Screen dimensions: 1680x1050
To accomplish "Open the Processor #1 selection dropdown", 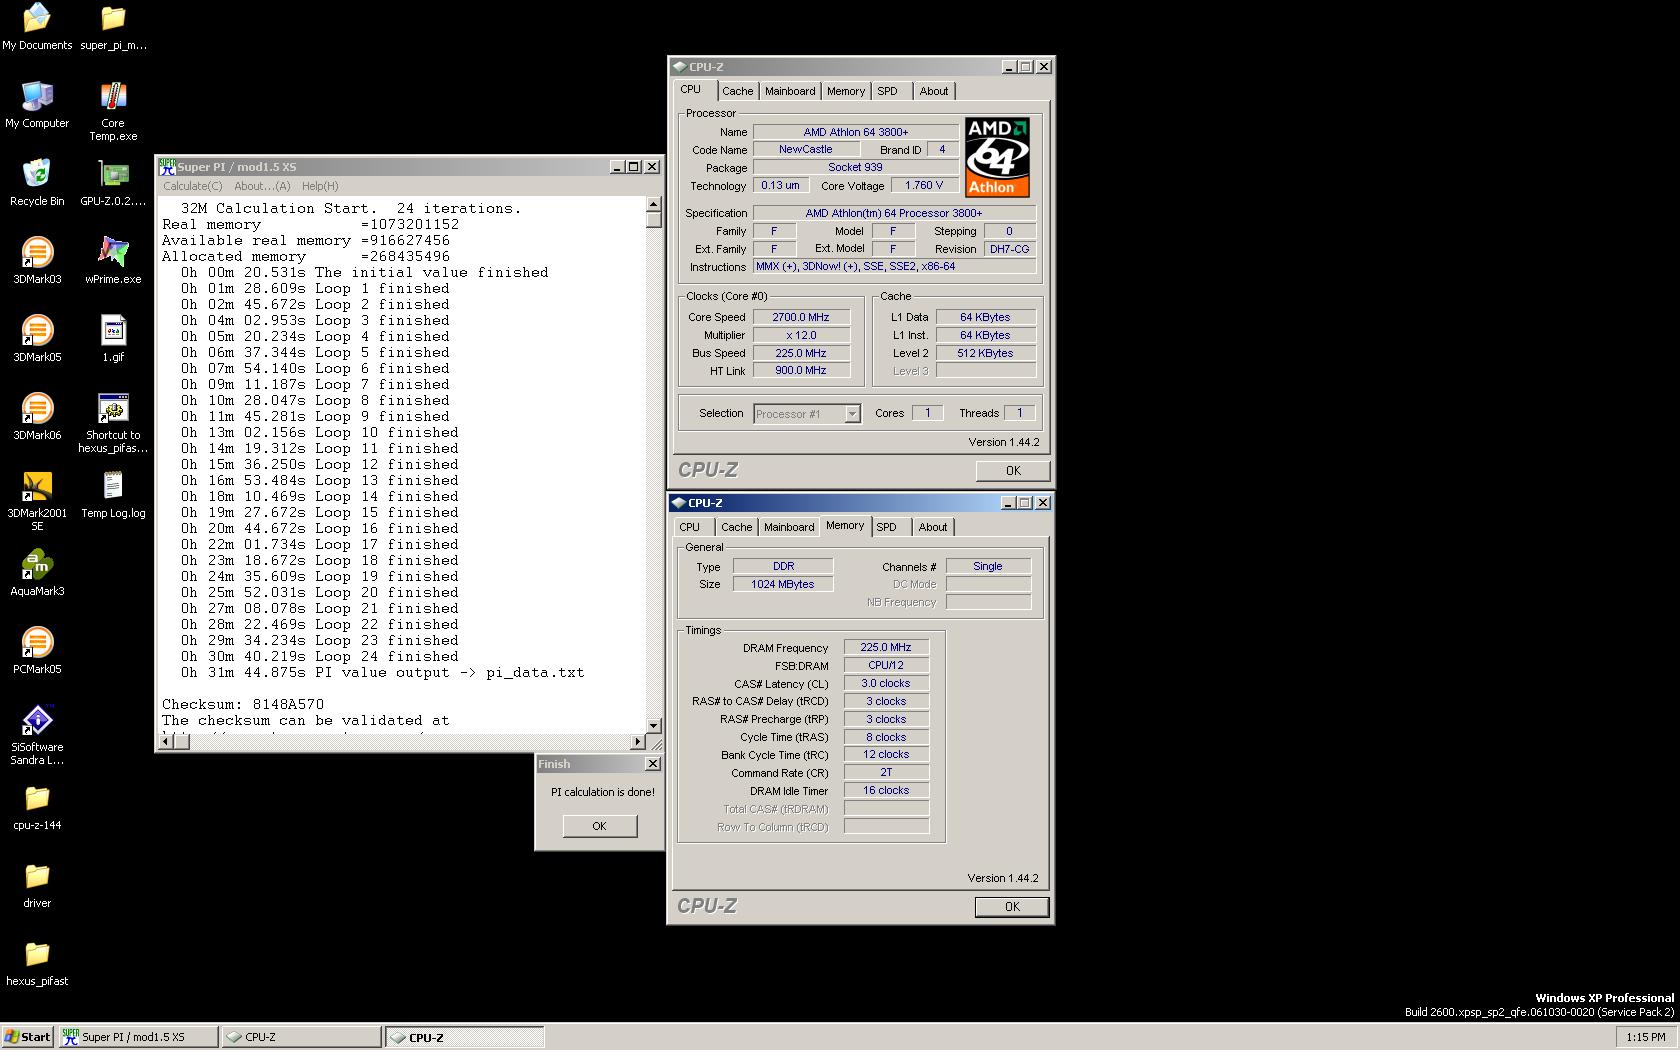I will [852, 414].
